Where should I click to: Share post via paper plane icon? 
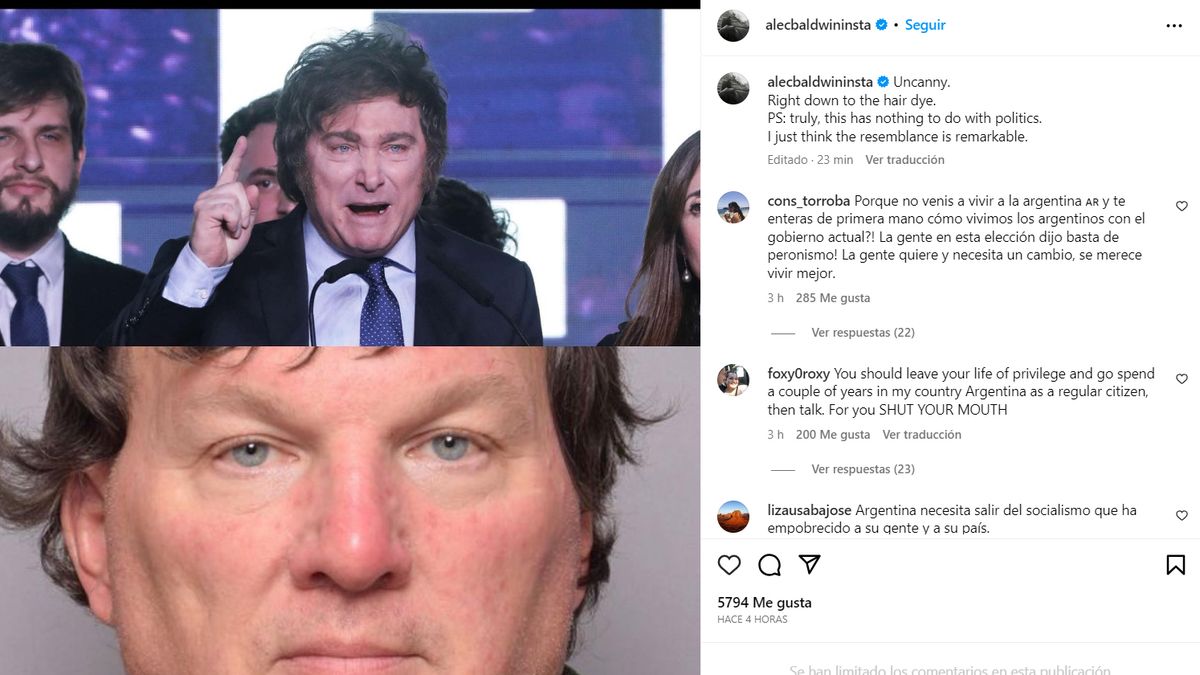tap(810, 565)
